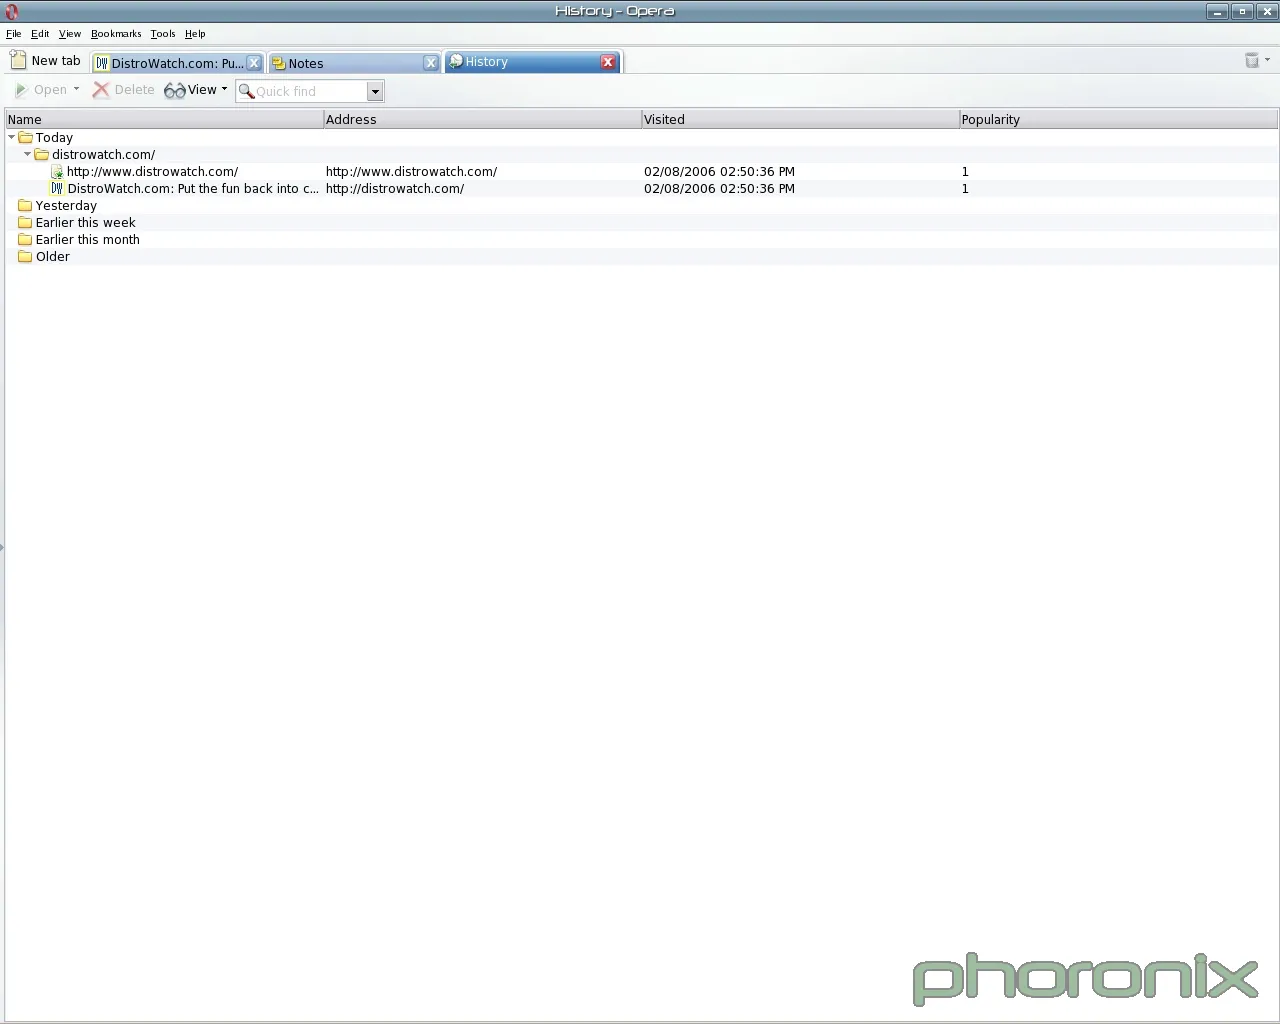Open the Bookmarks menu
Screen dimensions: 1280x1024
(116, 34)
